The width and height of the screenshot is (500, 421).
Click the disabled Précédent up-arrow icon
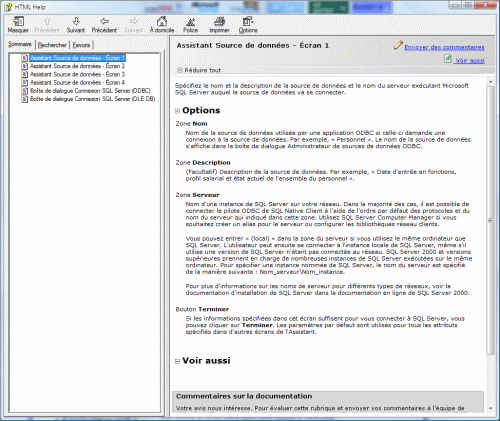pyautogui.click(x=47, y=22)
